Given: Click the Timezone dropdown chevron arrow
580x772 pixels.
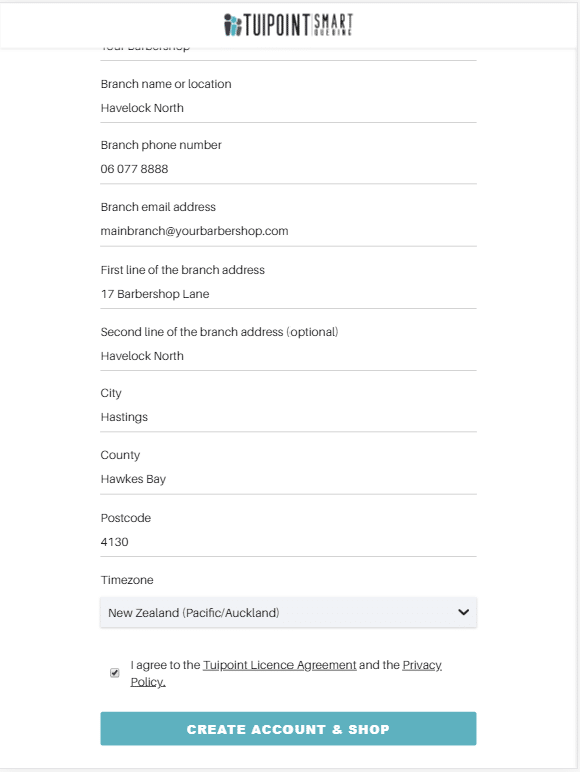Looking at the screenshot, I should click(463, 612).
